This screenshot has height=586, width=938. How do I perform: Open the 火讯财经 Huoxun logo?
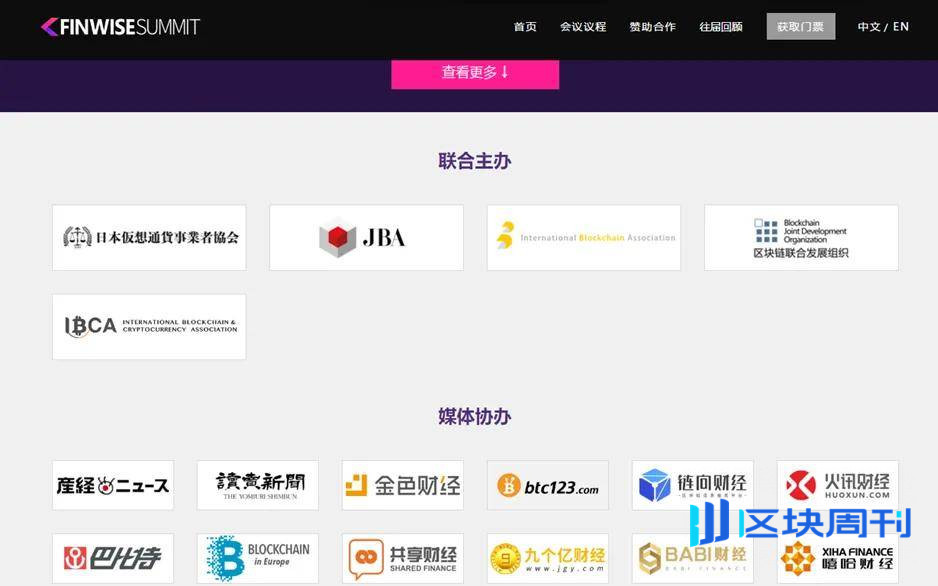838,485
